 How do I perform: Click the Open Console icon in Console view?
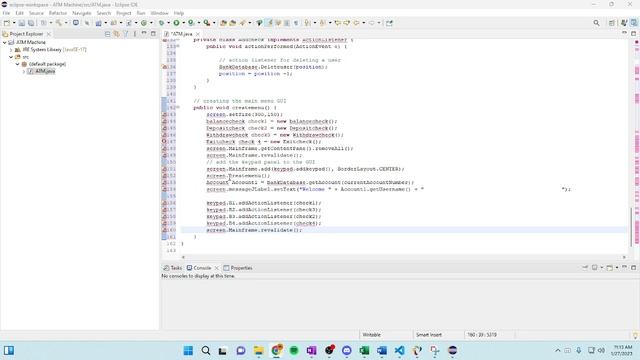[x=609, y=268]
